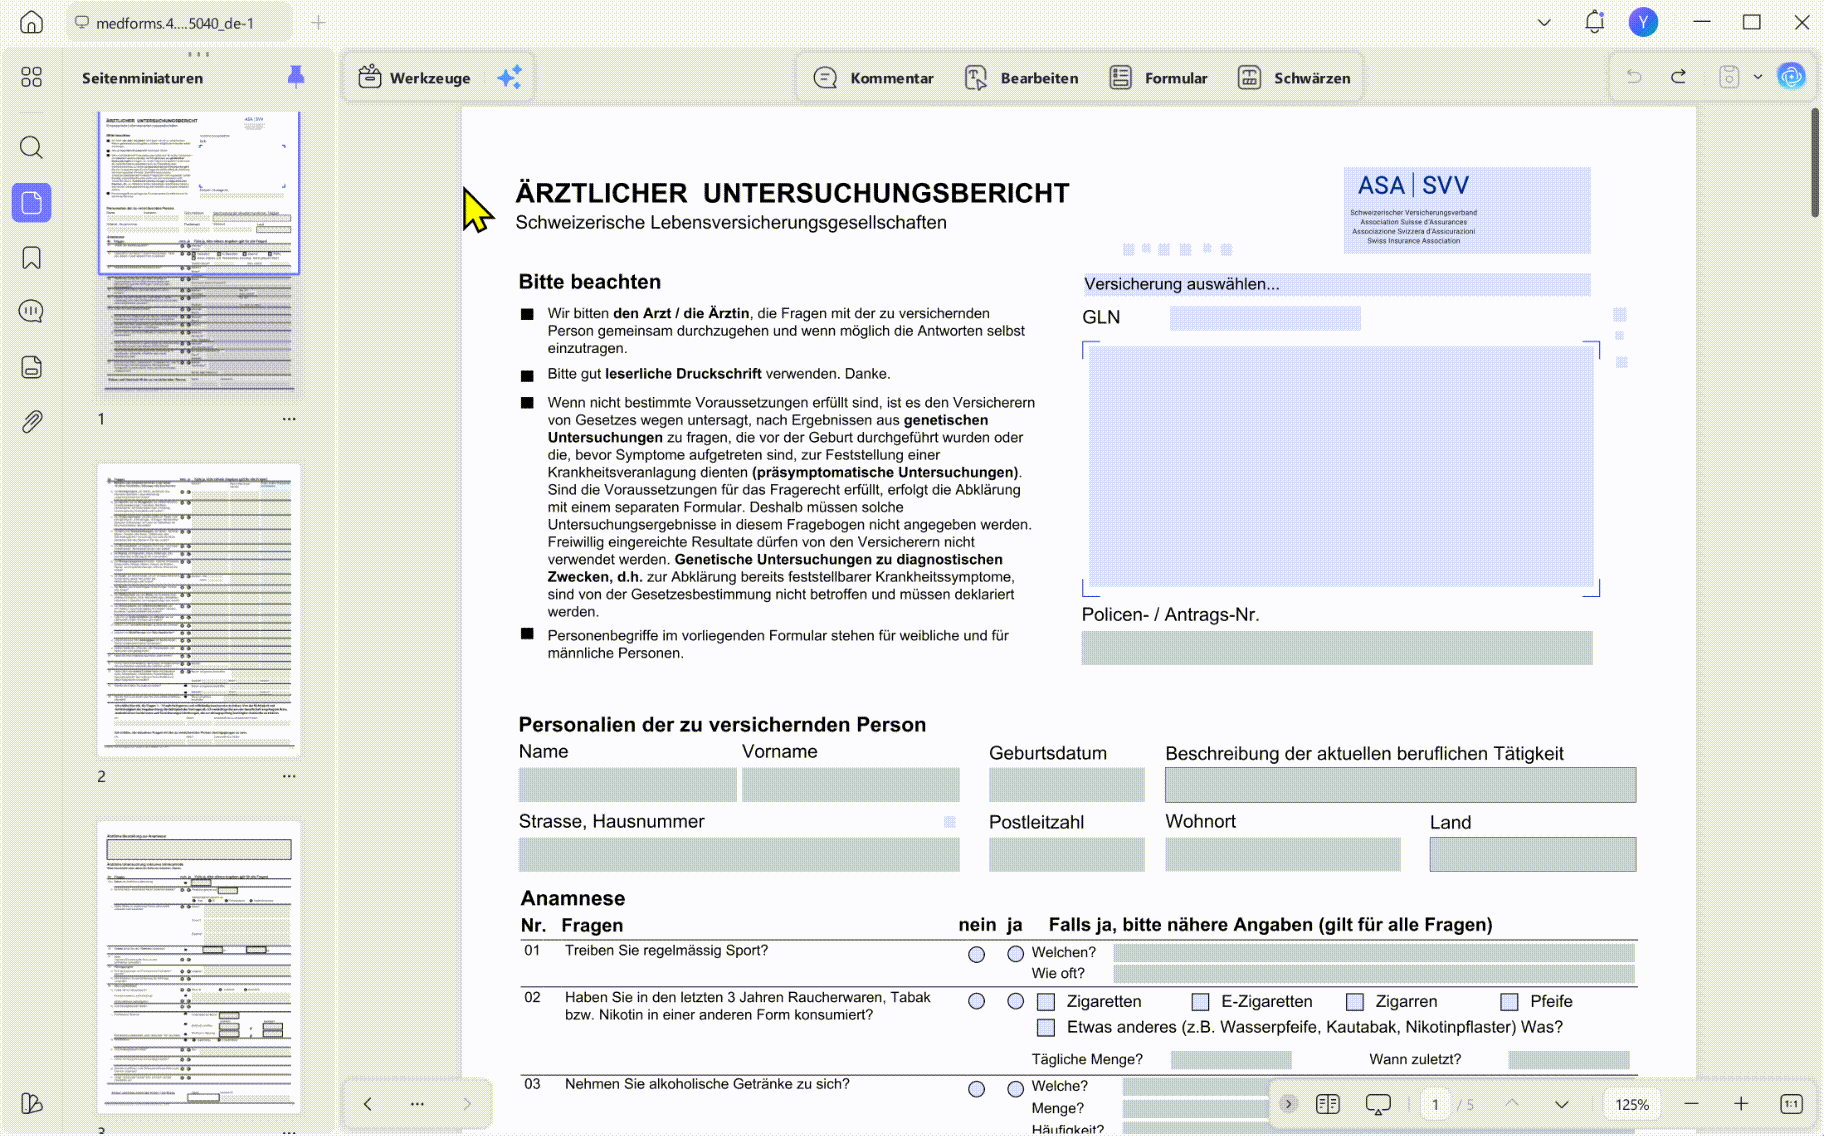This screenshot has width=1824, height=1136.
Task: Switch to the Schwärzen tab
Action: [x=1294, y=77]
